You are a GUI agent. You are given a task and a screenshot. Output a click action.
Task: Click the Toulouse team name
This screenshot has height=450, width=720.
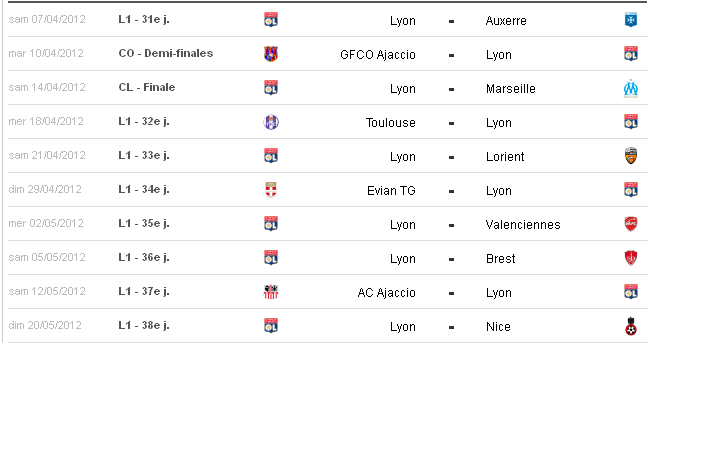[x=391, y=123]
